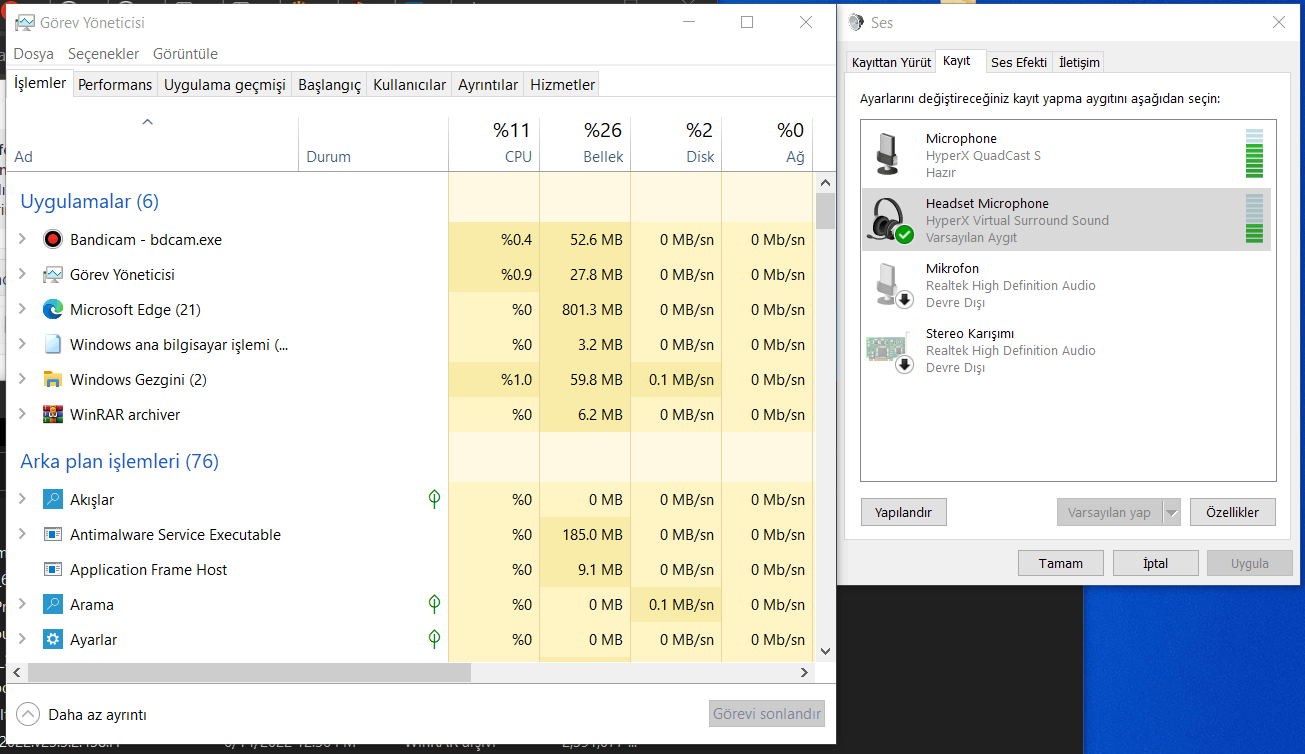This screenshot has height=754, width=1305.
Task: Expand the Görev Yöneticisi process group
Action: pyautogui.click(x=23, y=274)
